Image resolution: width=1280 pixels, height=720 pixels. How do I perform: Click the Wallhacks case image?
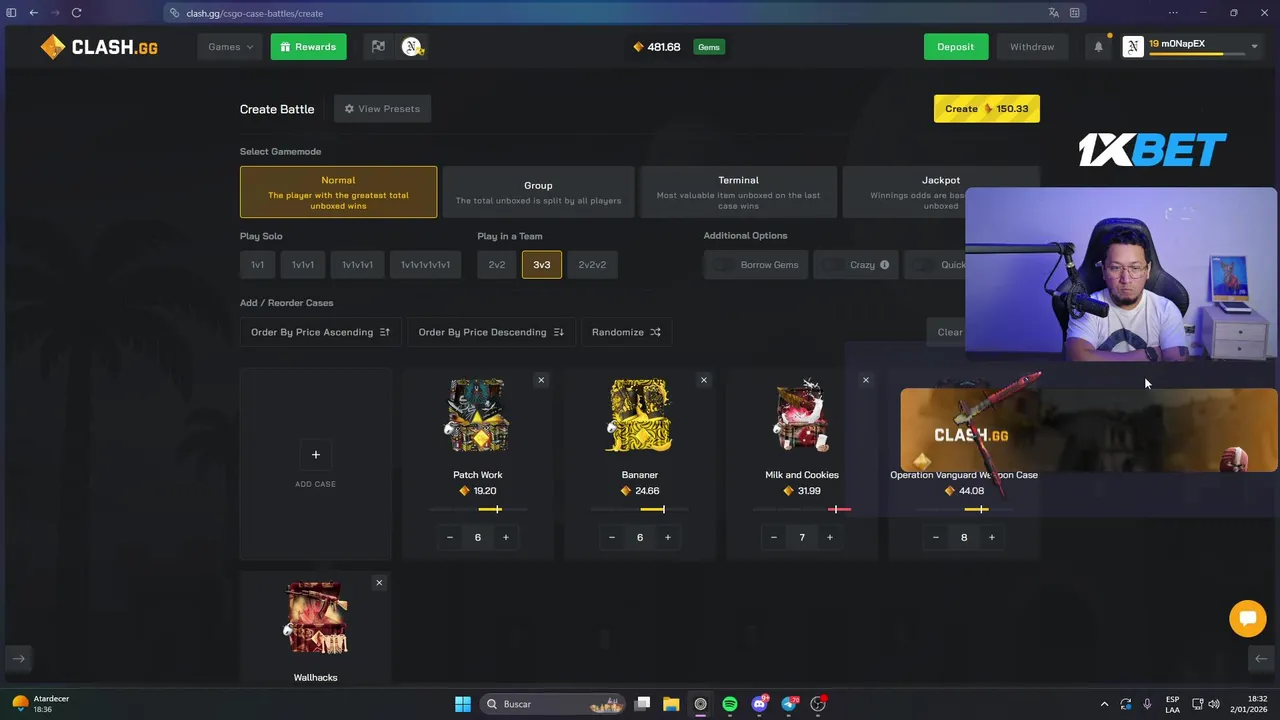315,618
